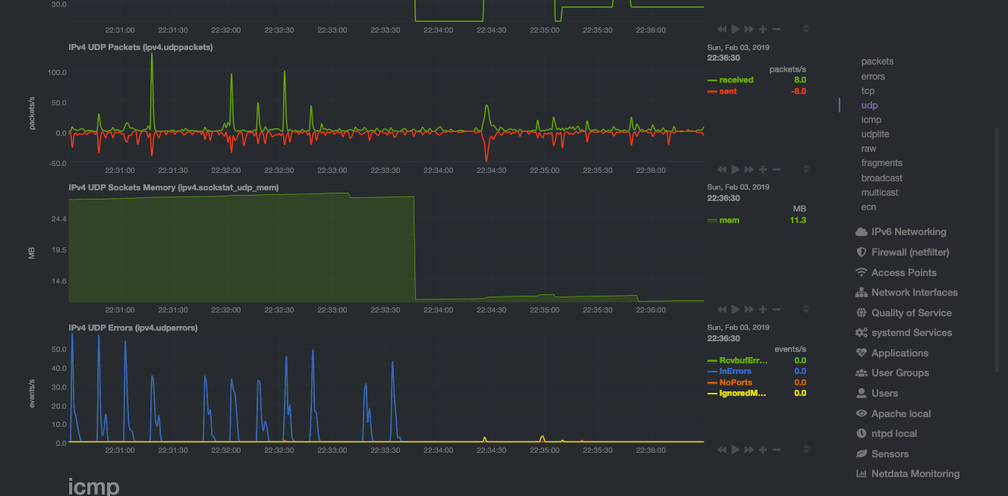Click the eye icon for Apache local
The height and width of the screenshot is (496, 1008).
pyautogui.click(x=861, y=414)
